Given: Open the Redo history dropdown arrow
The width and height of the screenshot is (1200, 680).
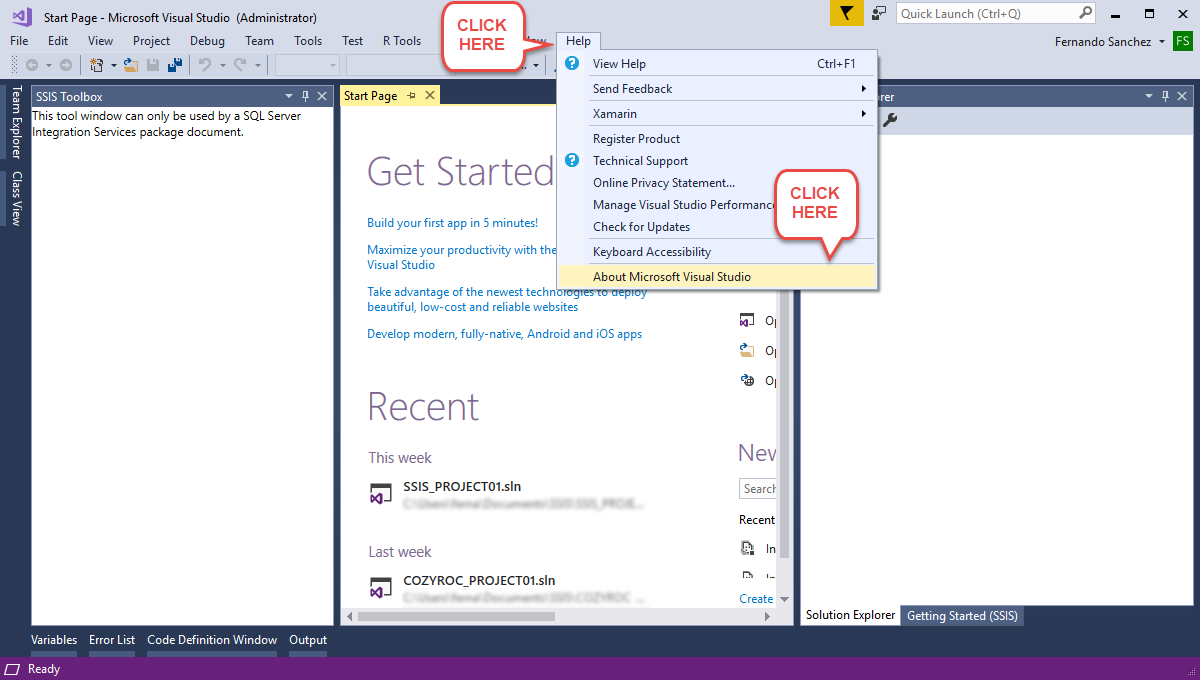Looking at the screenshot, I should pos(256,65).
